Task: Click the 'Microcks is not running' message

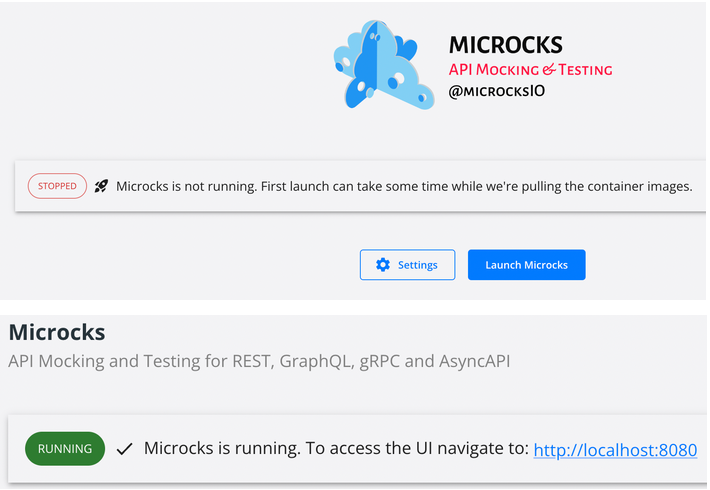Action: coord(205,186)
